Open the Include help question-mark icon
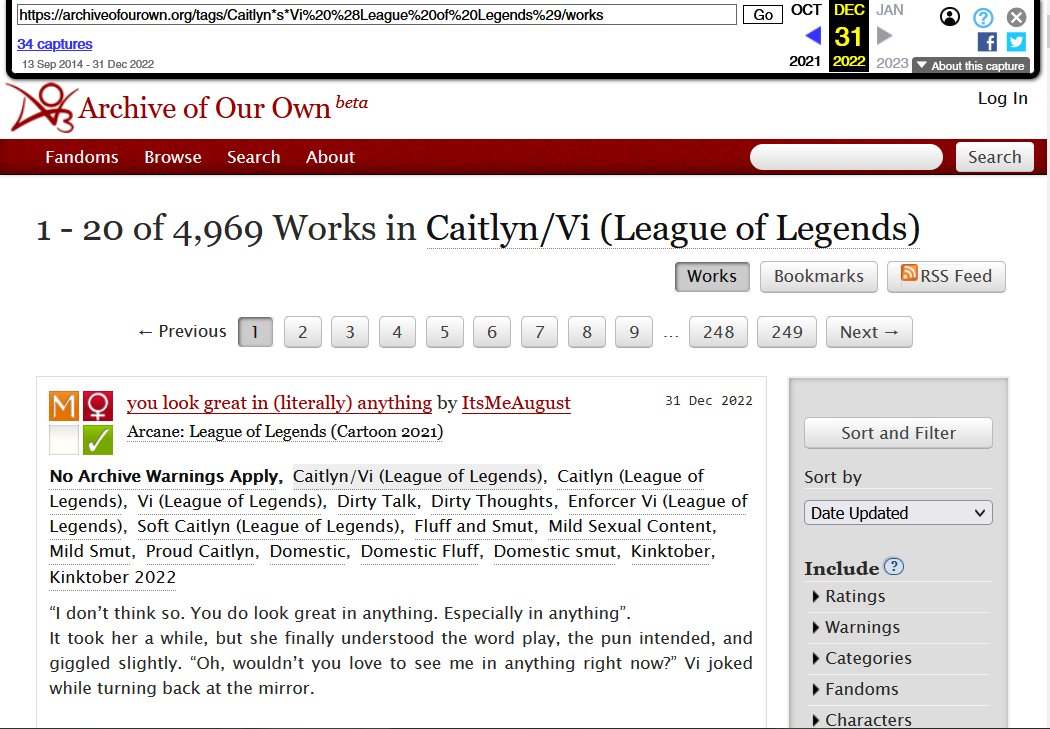Viewport: 1050px width, 729px height. (894, 567)
